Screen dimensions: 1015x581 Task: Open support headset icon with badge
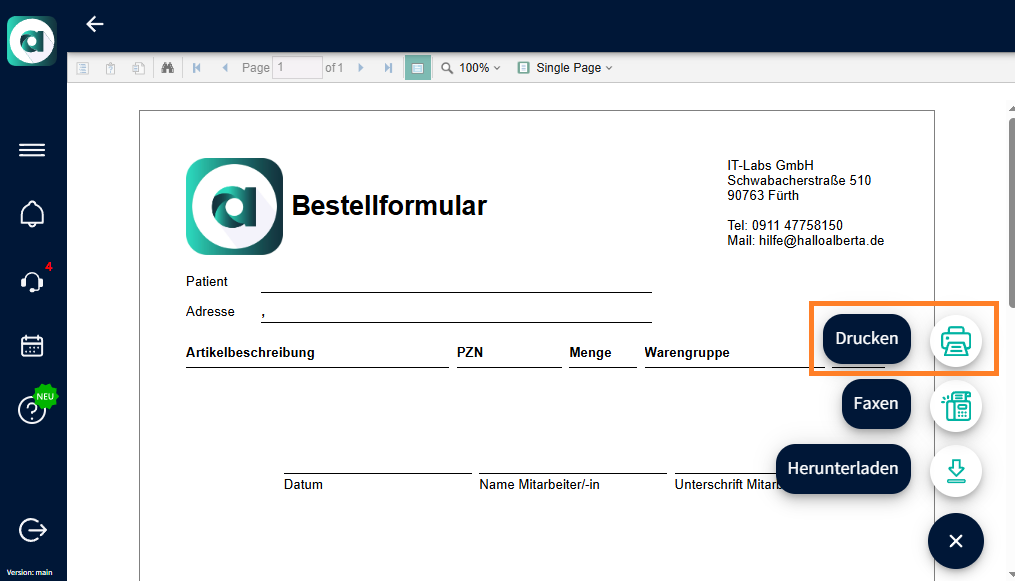pyautogui.click(x=32, y=281)
